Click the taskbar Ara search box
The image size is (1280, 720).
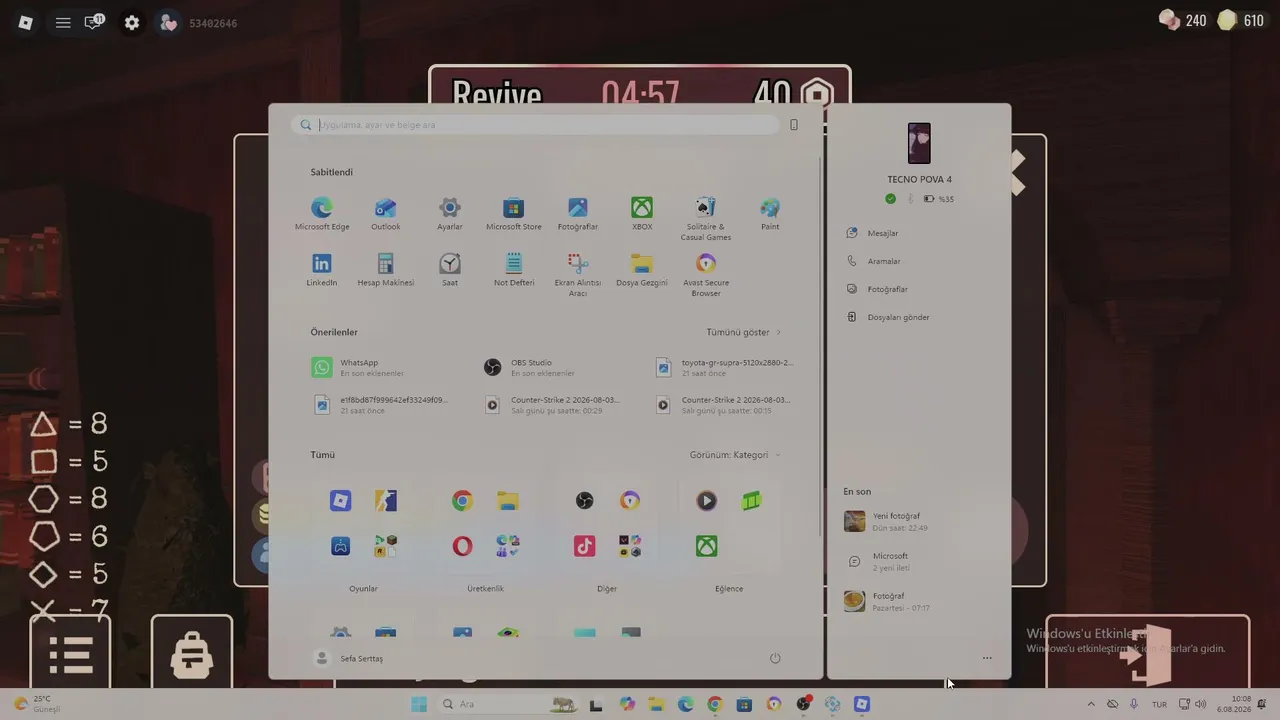[x=508, y=704]
